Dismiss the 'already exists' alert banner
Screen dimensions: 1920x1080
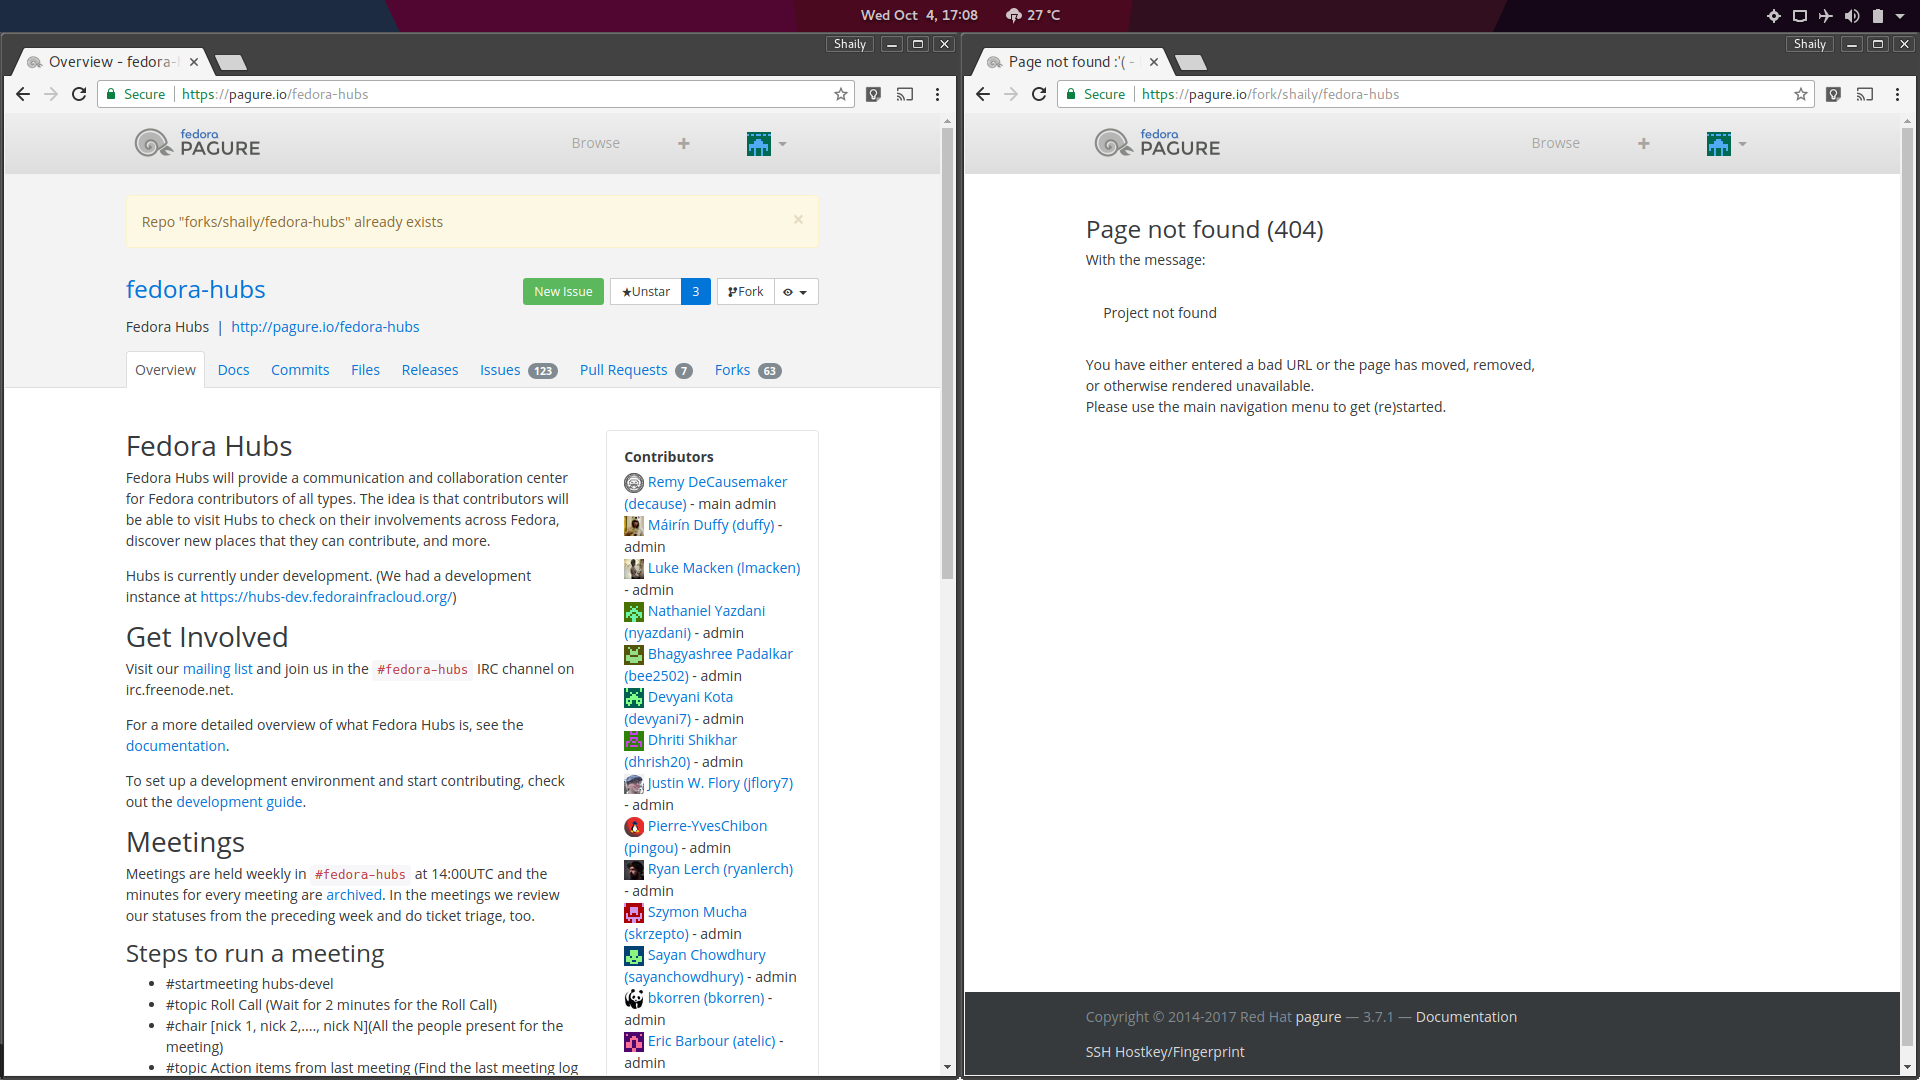coord(798,220)
